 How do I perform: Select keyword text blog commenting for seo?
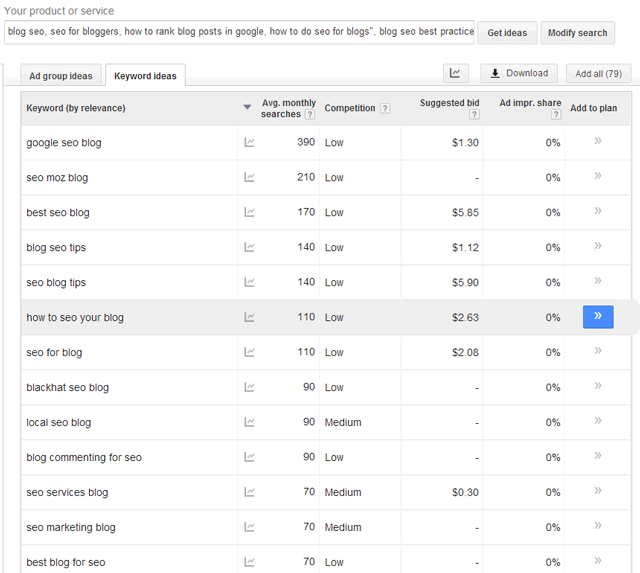(x=84, y=458)
